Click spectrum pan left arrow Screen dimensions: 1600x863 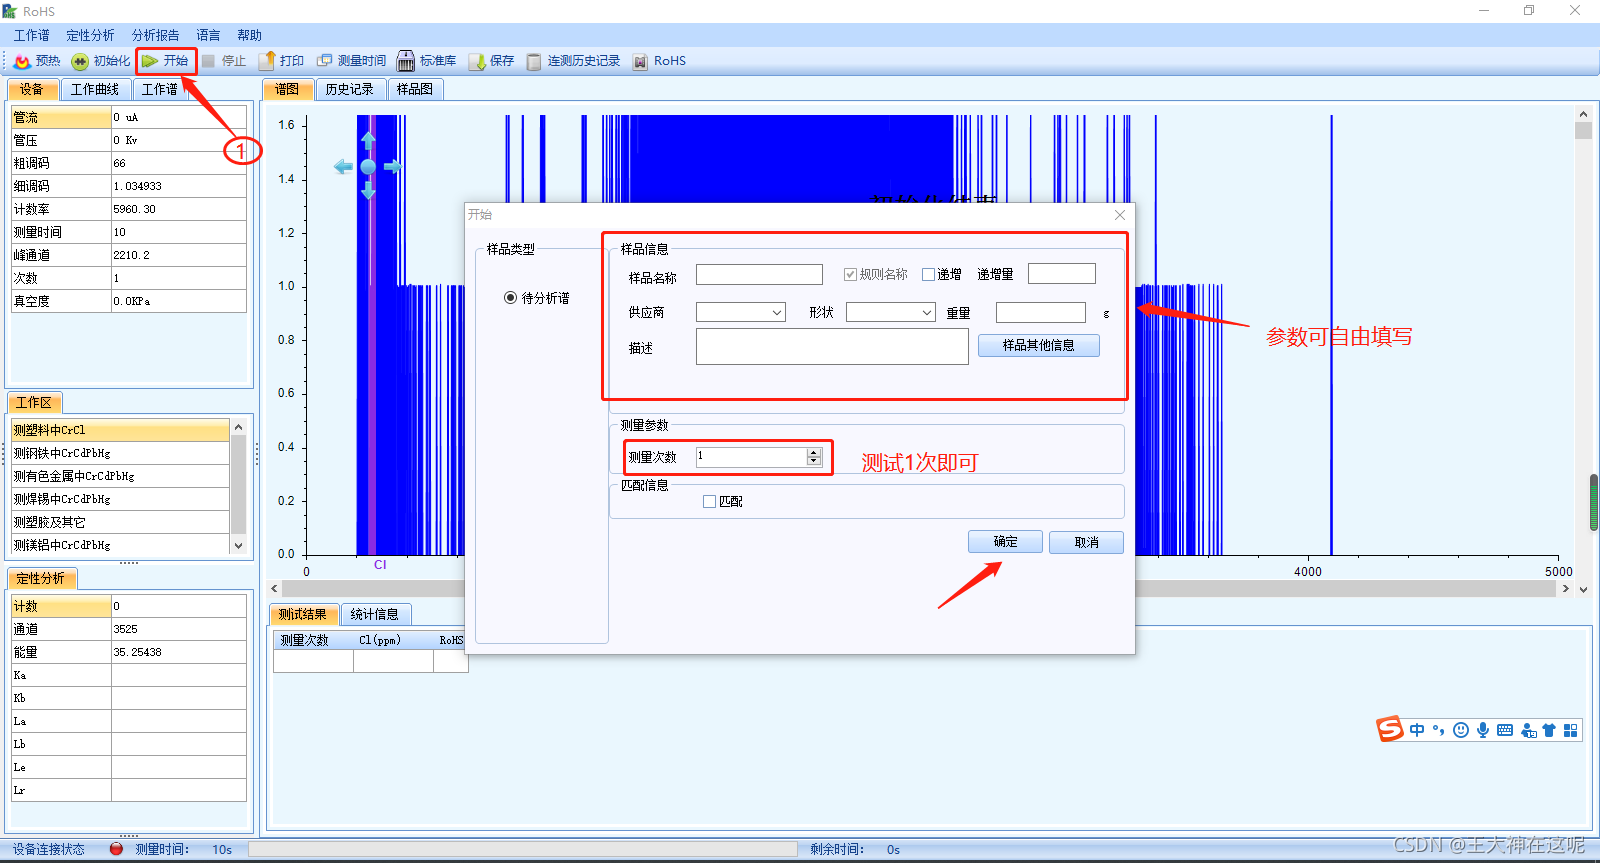(343, 167)
